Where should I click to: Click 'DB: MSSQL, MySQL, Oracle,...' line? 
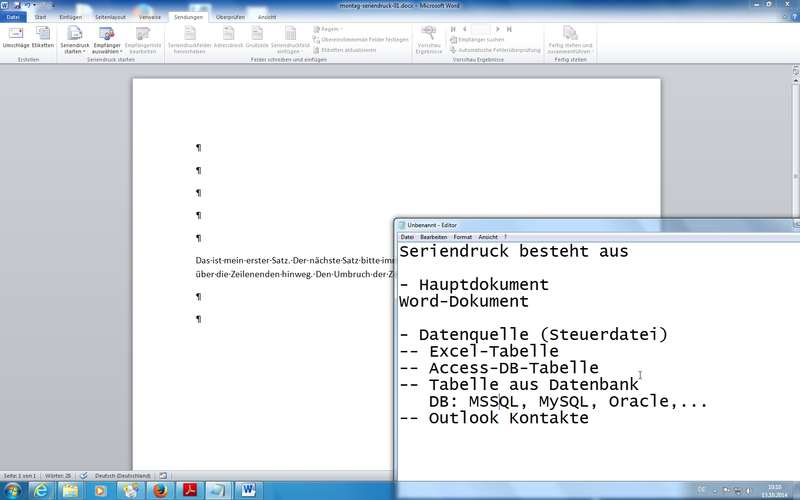(568, 402)
